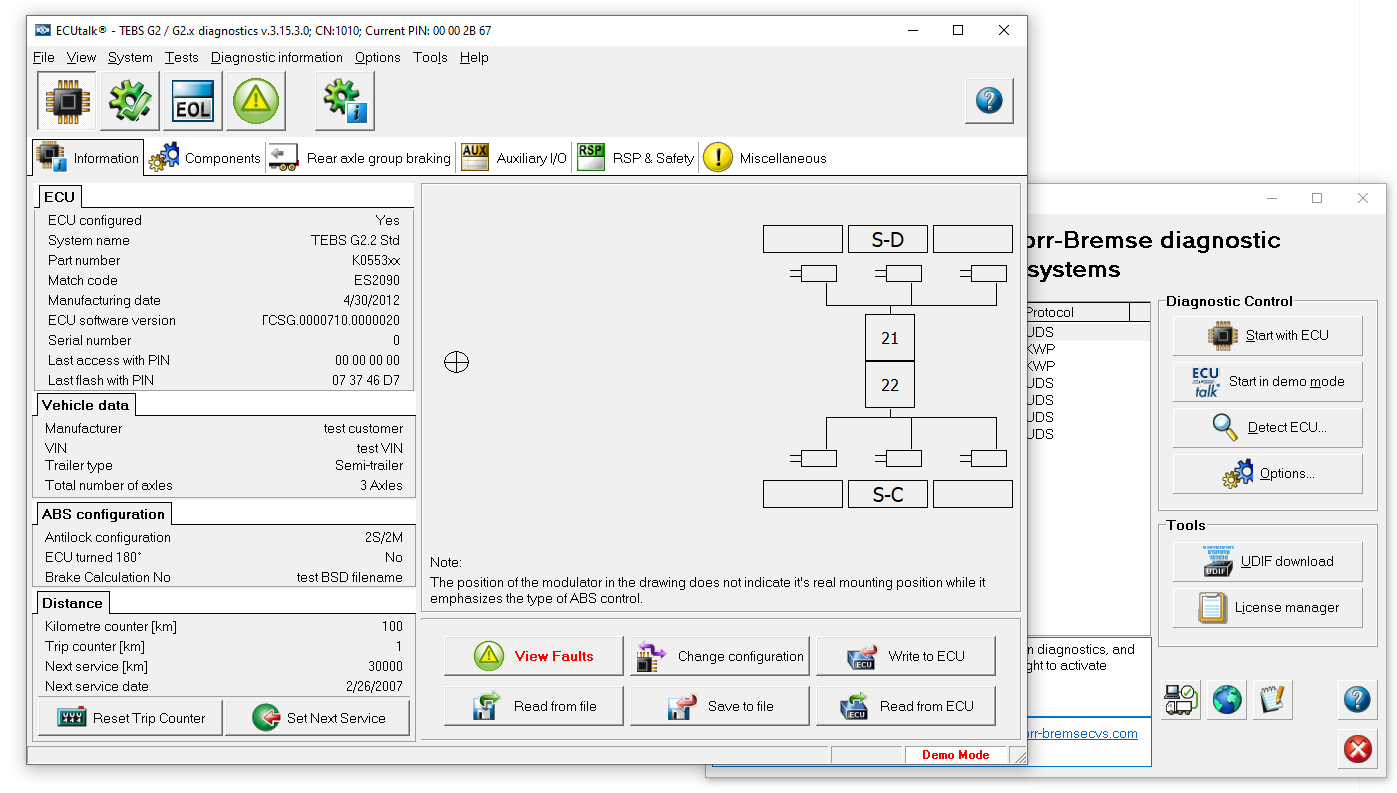Click the ECUtalk title bar app icon
Viewport: 1397px width, 793px height.
pos(43,30)
